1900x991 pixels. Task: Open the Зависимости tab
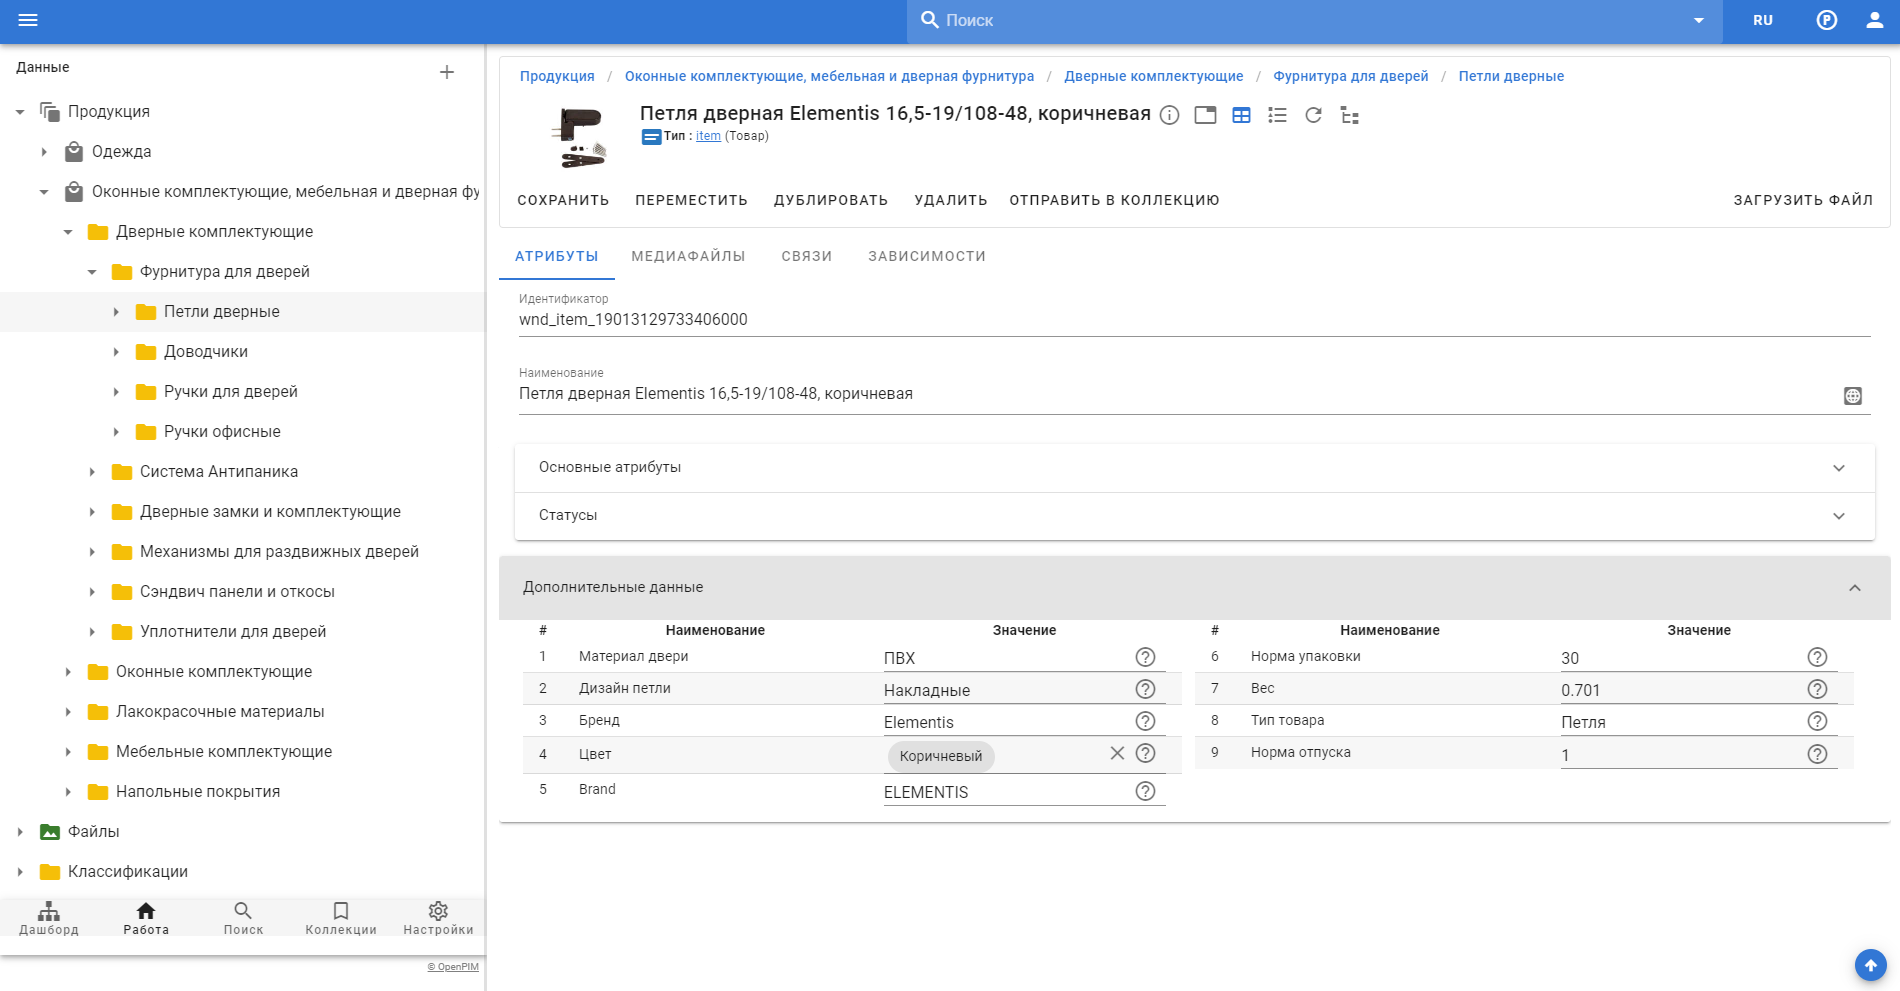point(926,256)
